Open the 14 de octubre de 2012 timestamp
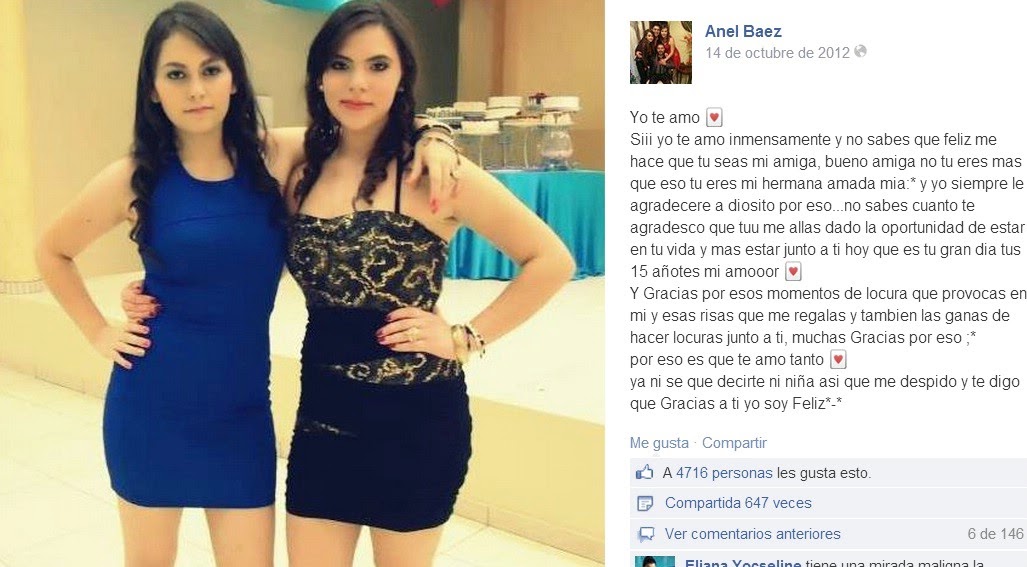 point(777,52)
